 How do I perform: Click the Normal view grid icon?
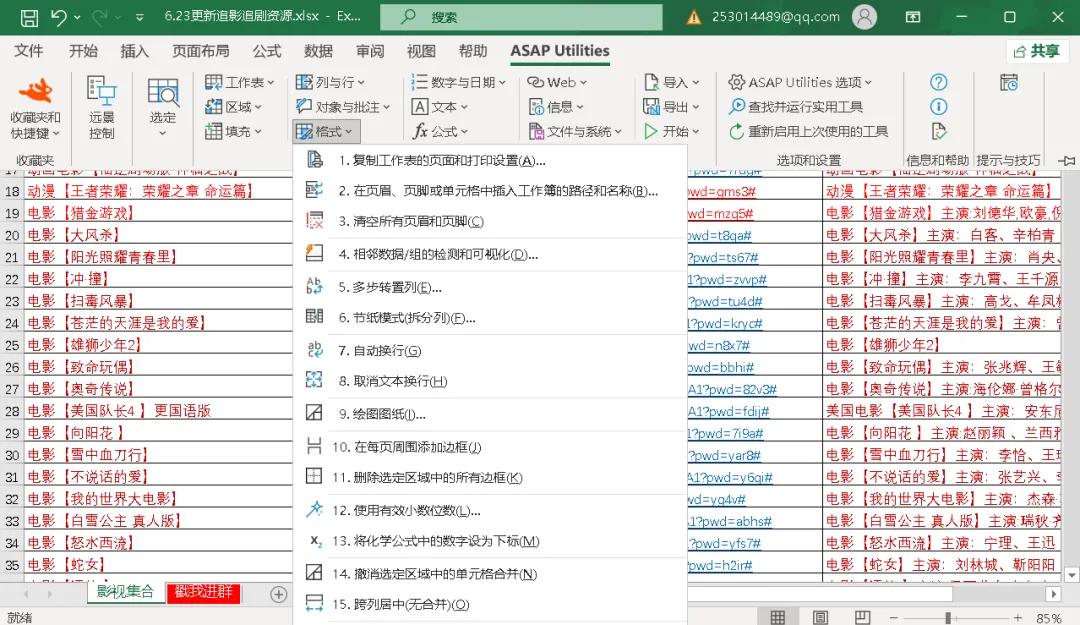tap(778, 617)
